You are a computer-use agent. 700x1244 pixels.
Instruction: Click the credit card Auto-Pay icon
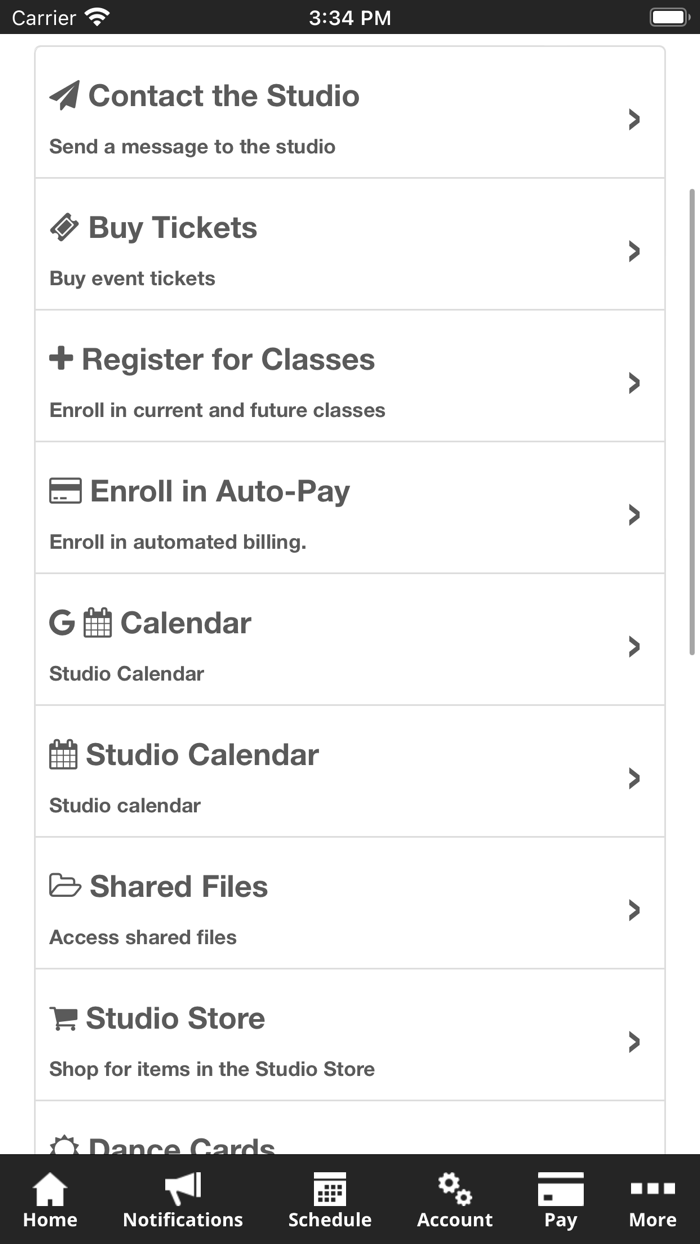coord(65,491)
